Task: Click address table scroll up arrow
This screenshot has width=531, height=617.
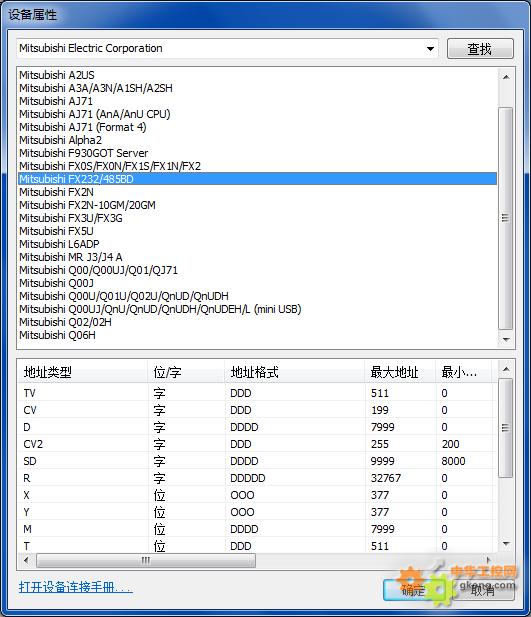Action: 506,369
